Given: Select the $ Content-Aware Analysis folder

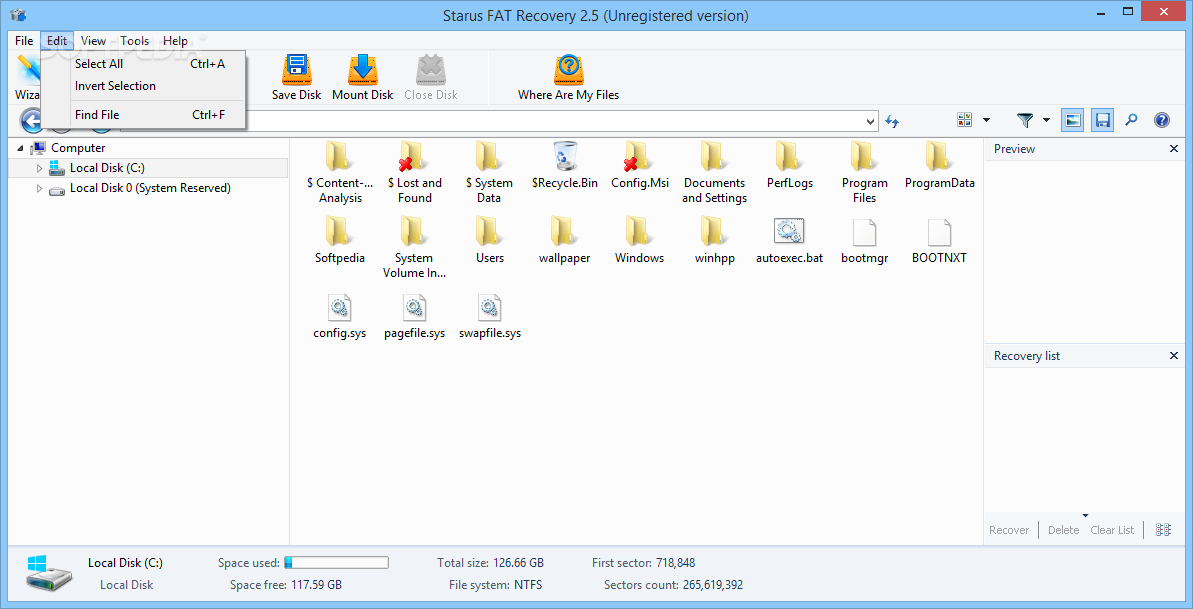Looking at the screenshot, I should point(340,173).
